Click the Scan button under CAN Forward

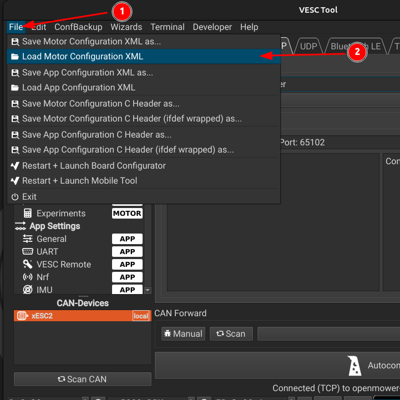[x=231, y=334]
